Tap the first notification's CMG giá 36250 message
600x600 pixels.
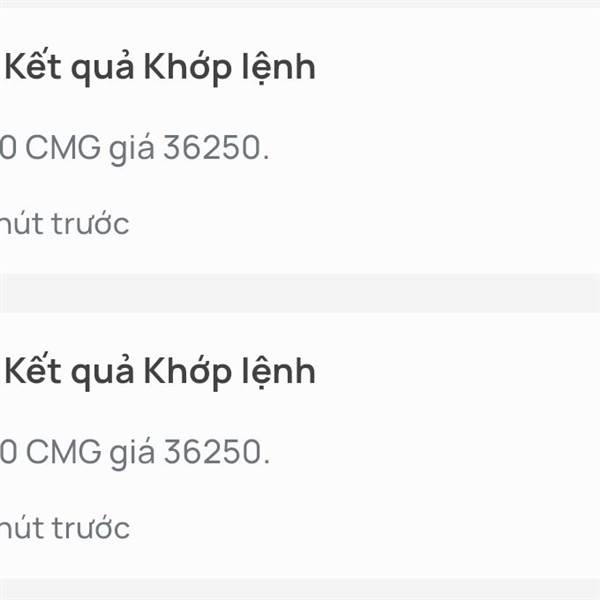click(135, 149)
